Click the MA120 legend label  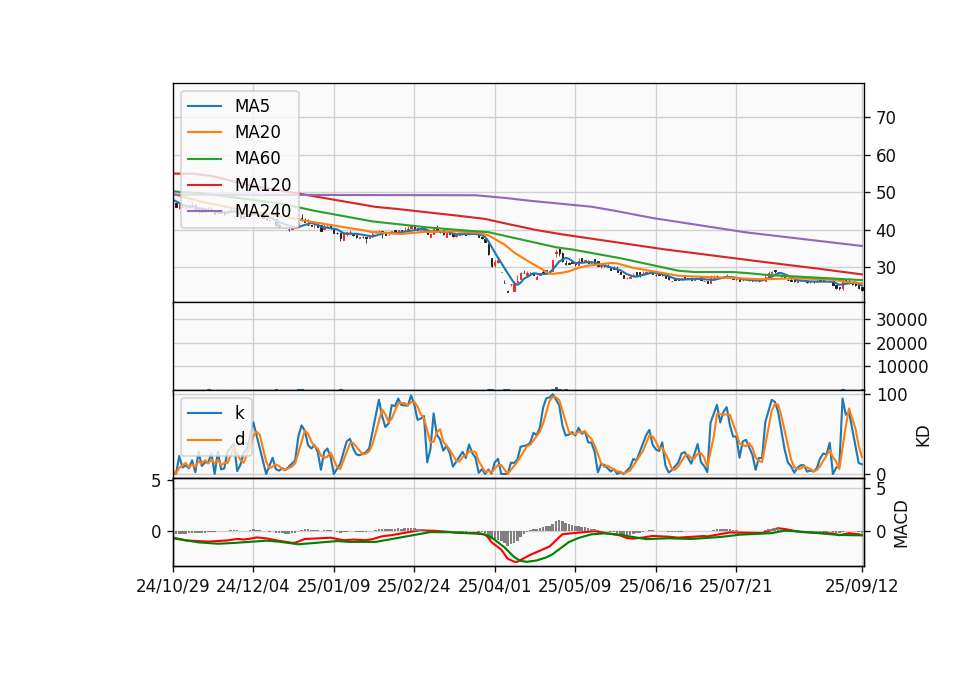(263, 185)
